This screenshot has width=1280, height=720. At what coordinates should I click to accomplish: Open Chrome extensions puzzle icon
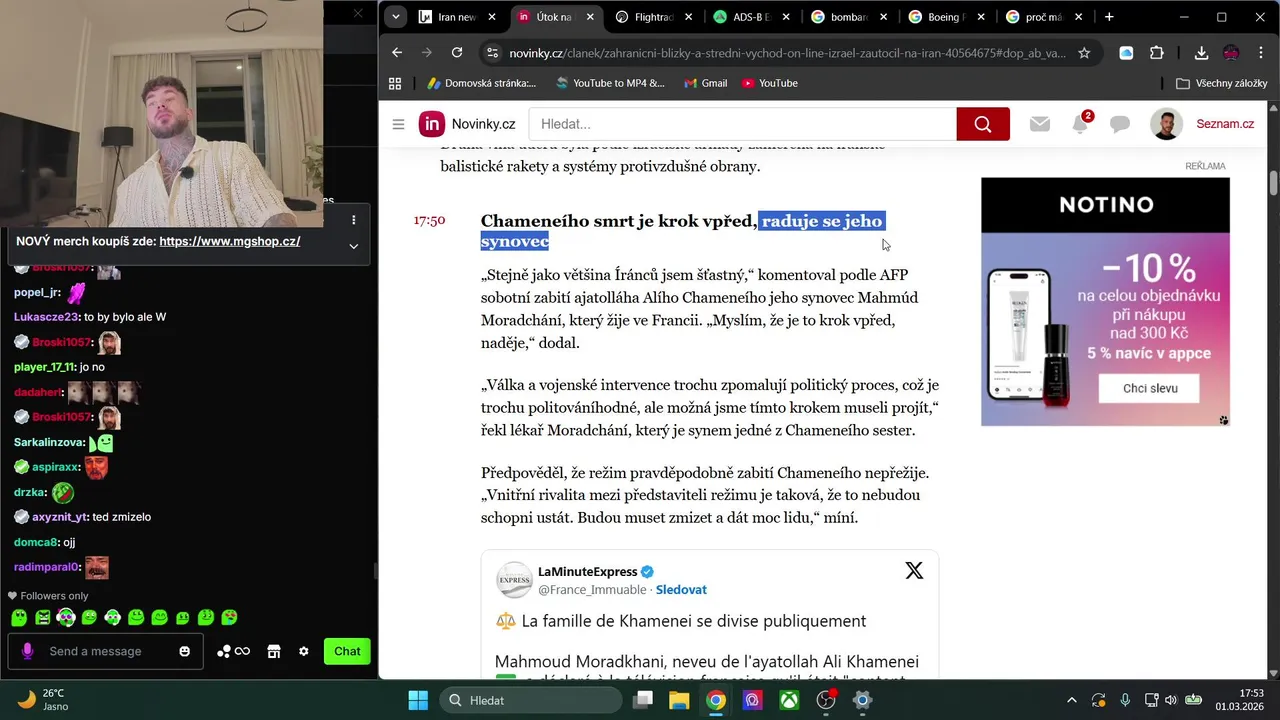point(1157,53)
